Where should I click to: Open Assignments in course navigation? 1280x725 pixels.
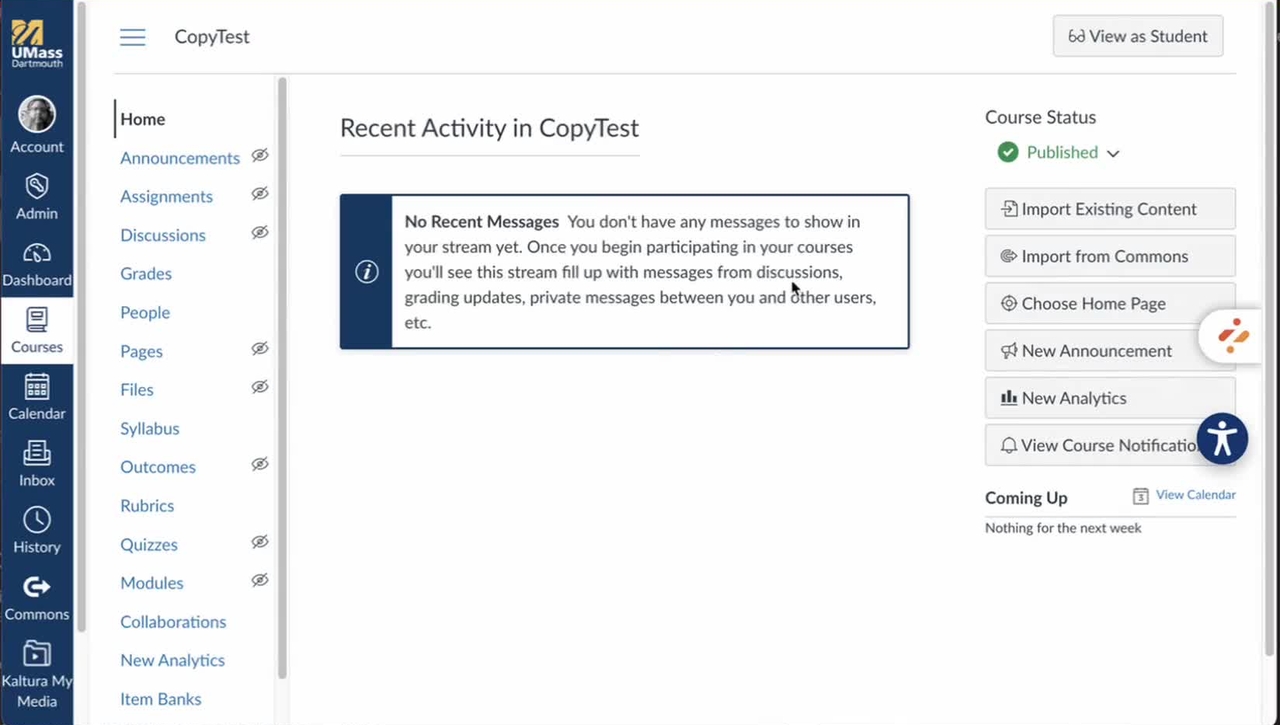(166, 197)
